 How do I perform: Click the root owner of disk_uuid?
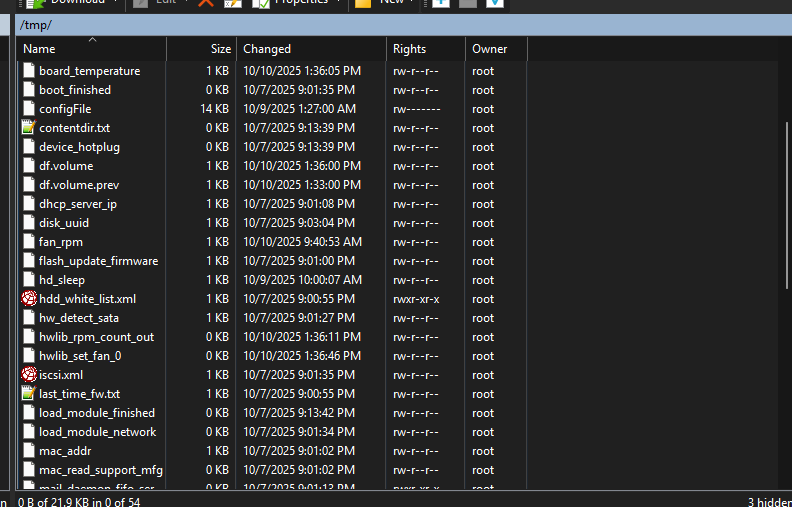pyautogui.click(x=483, y=223)
